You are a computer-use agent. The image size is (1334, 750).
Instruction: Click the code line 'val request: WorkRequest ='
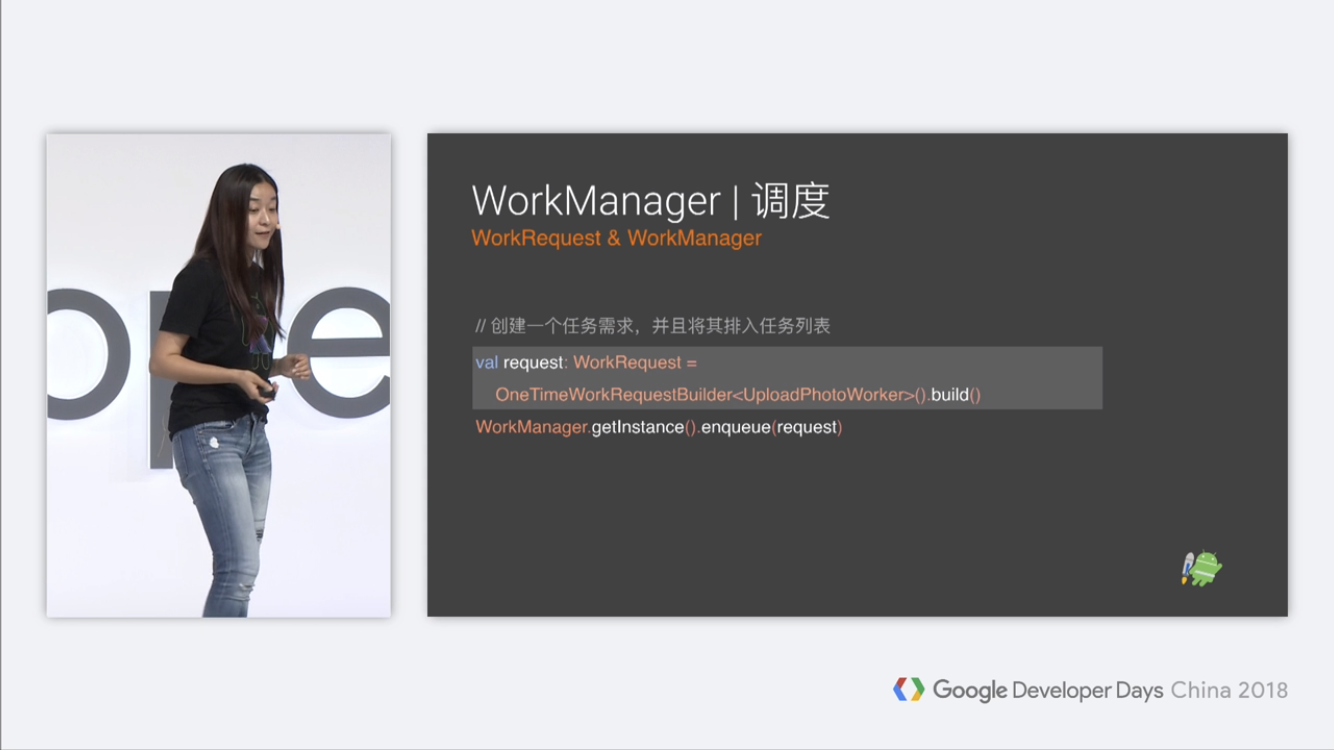(x=586, y=363)
